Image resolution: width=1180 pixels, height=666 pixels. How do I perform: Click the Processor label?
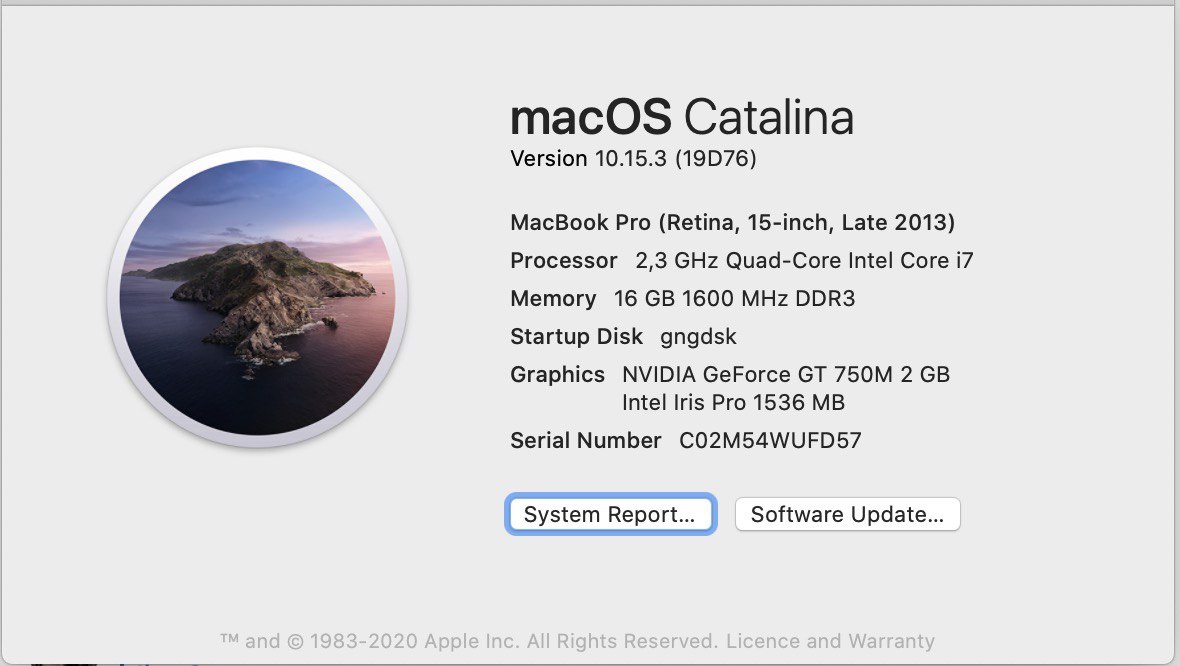(564, 260)
